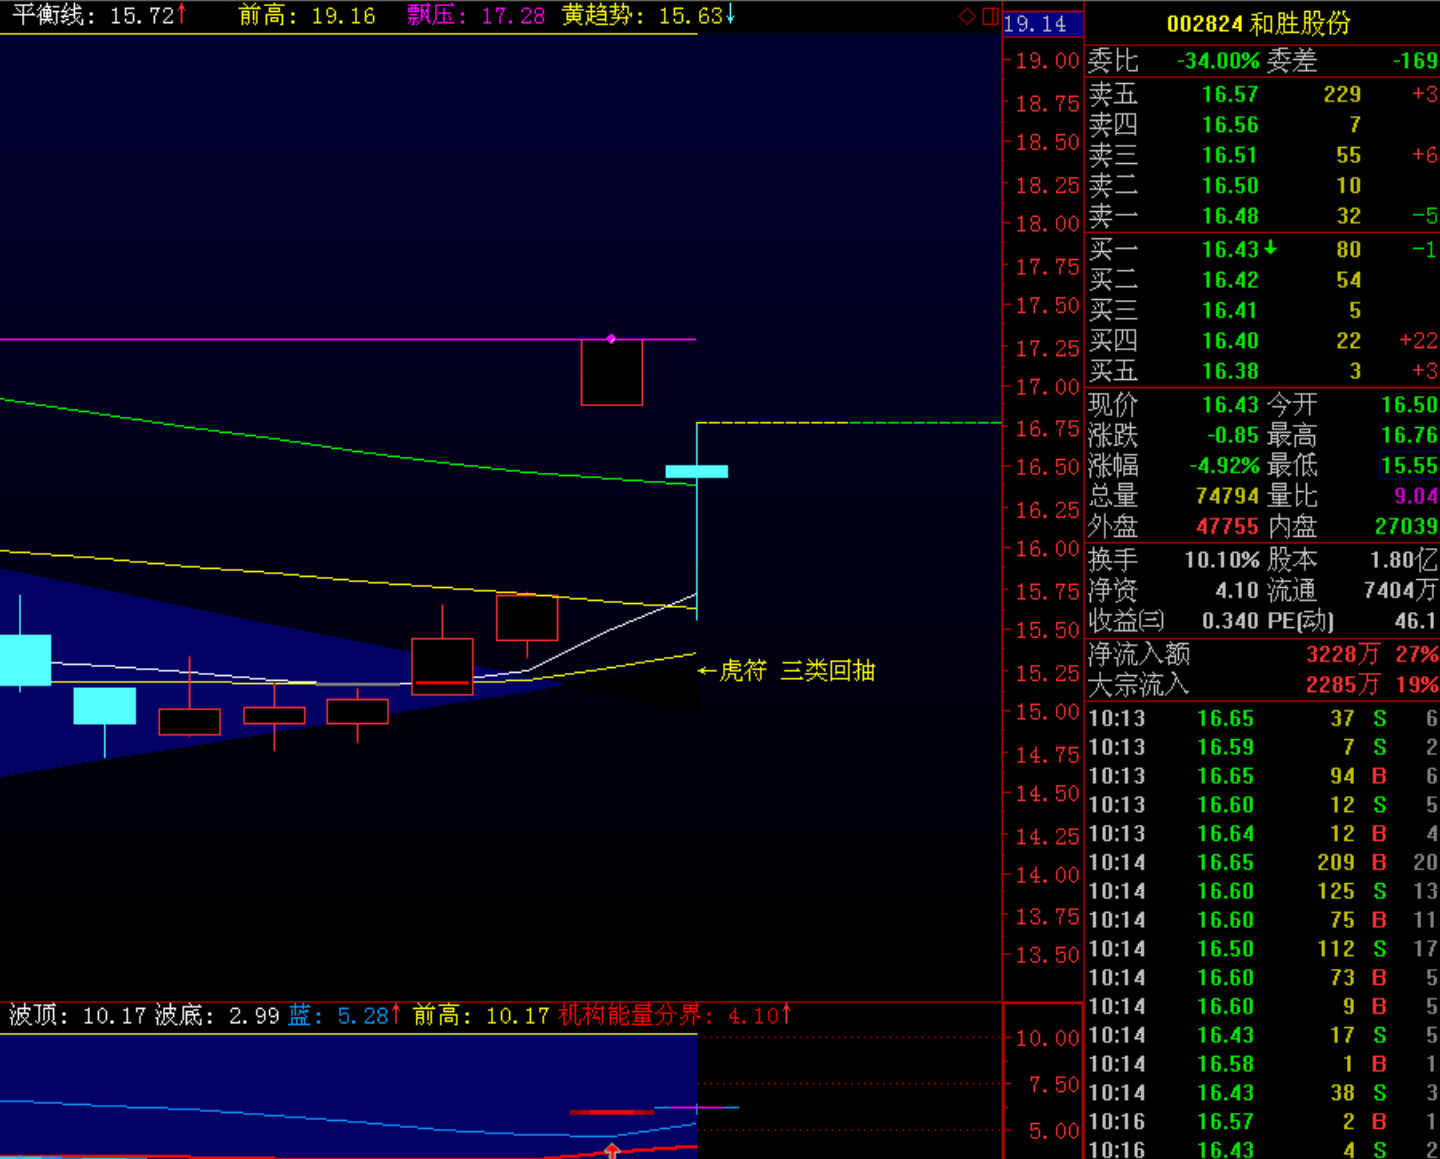The image size is (1440, 1159).
Task: Click the 虎符 三类回抽 chart annotation
Action: [786, 671]
